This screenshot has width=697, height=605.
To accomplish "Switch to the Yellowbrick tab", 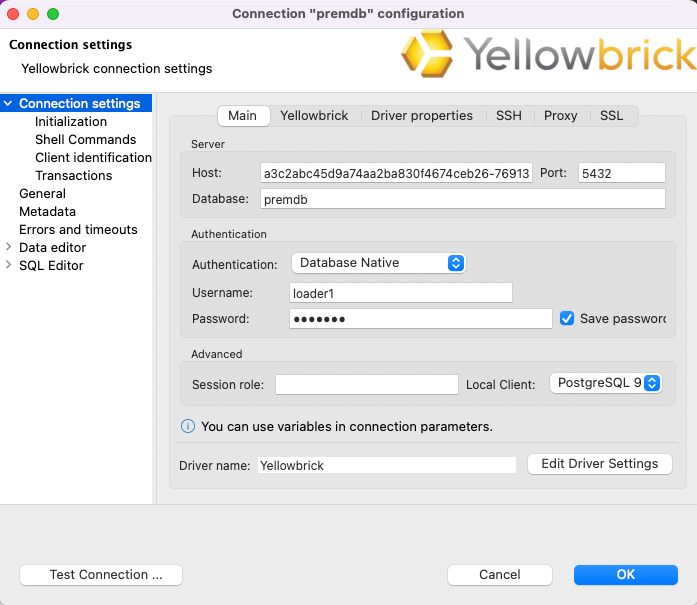I will [x=314, y=116].
